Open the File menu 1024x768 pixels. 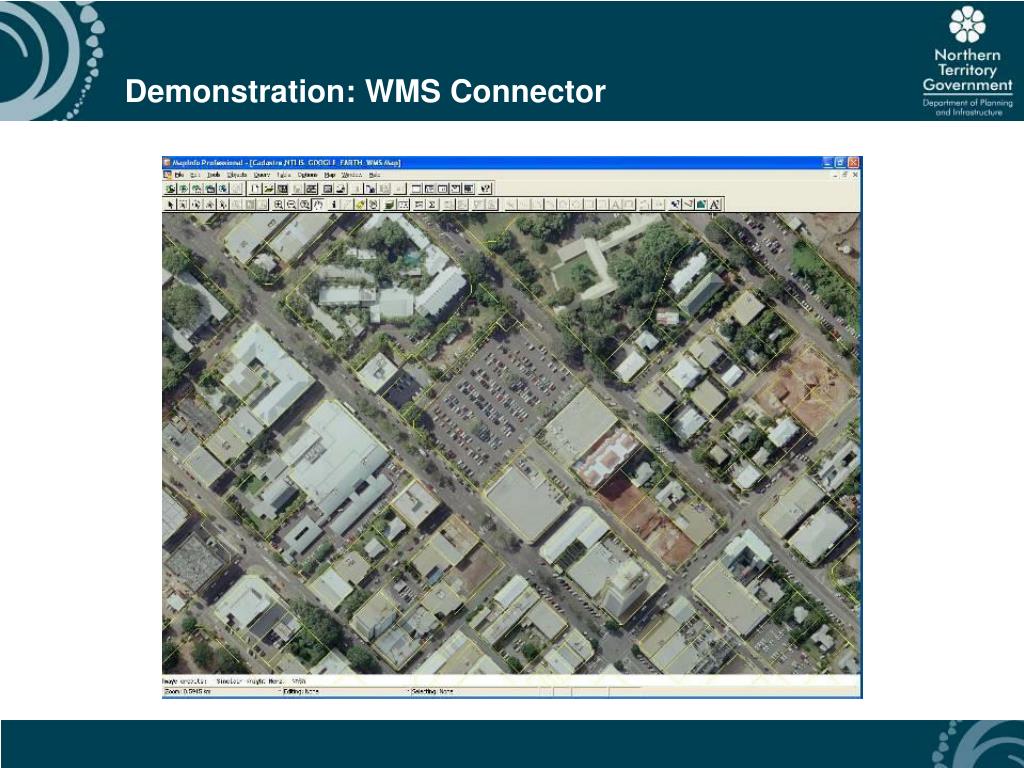(180, 175)
